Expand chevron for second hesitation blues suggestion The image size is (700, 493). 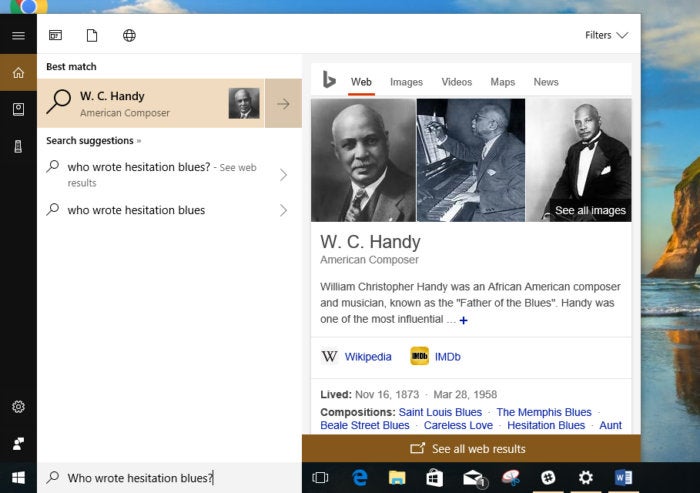pyautogui.click(x=283, y=210)
